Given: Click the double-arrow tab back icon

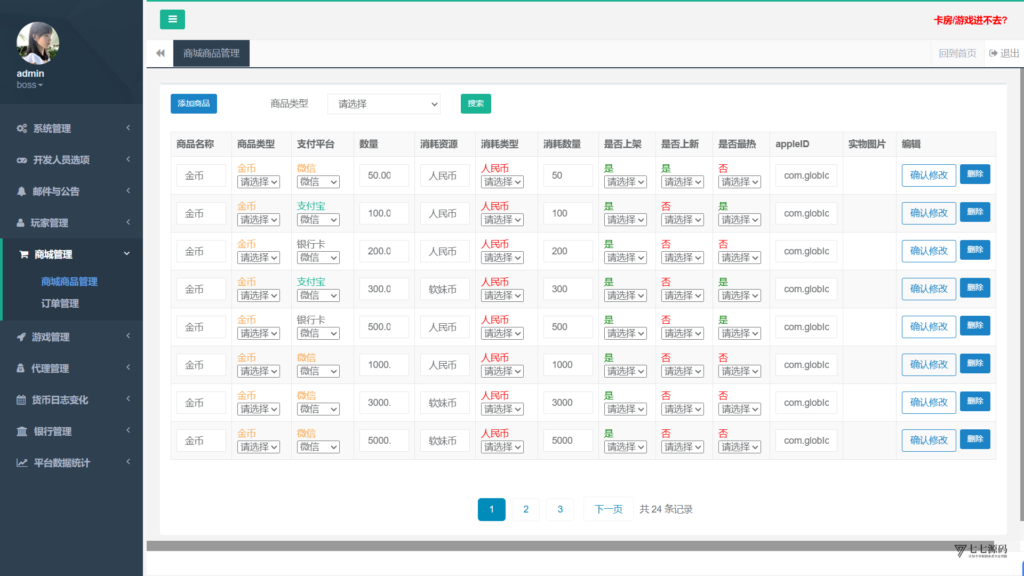Looking at the screenshot, I should point(160,53).
